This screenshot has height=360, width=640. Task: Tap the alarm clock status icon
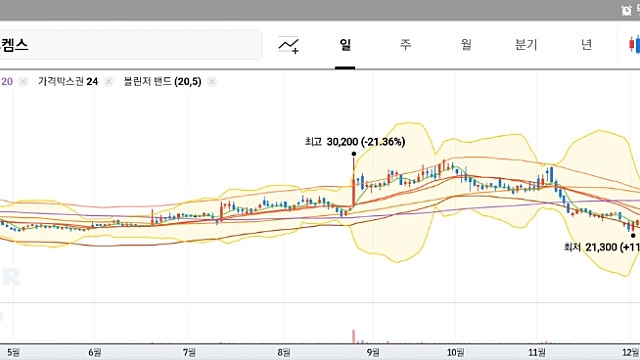[626, 11]
